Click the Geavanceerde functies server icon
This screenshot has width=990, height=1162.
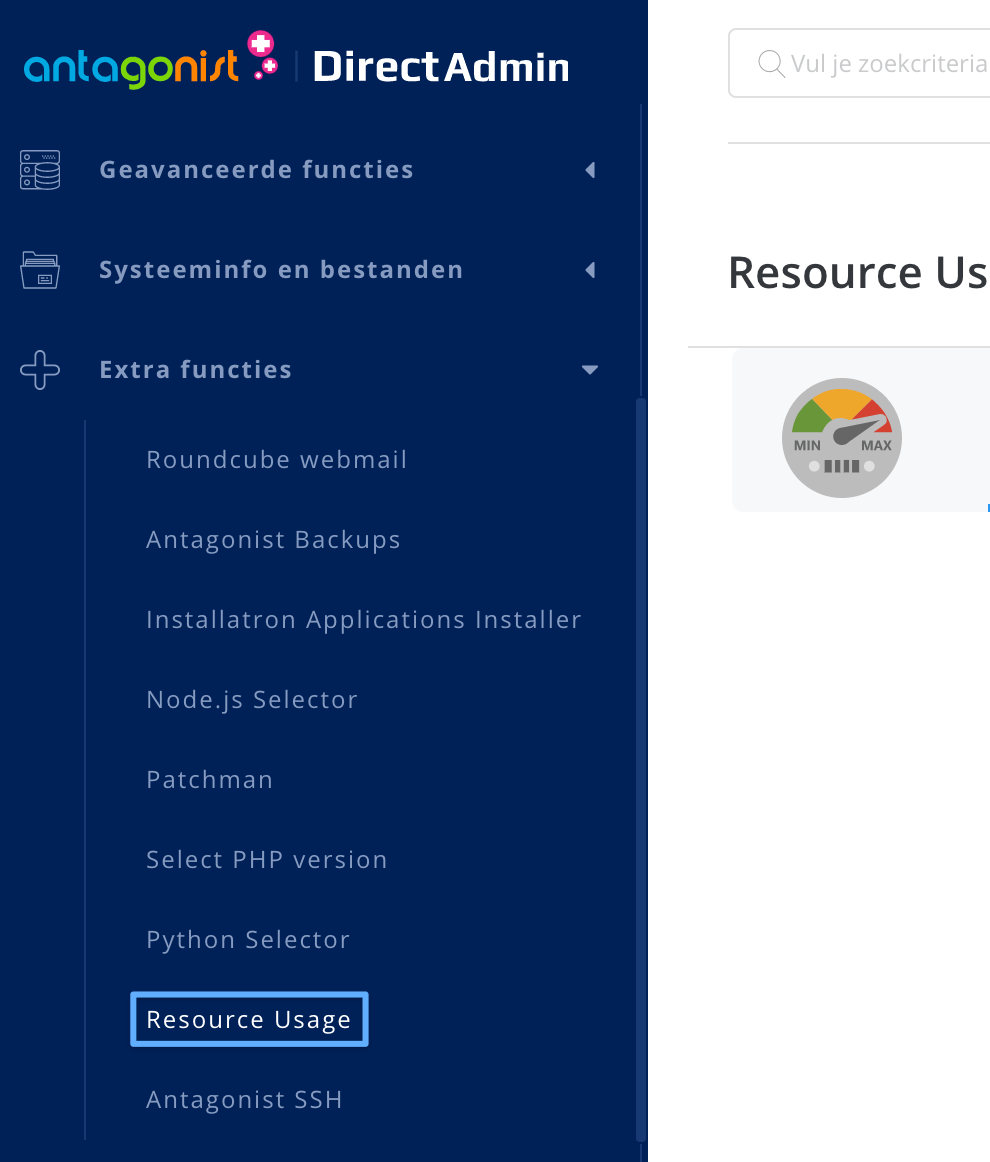click(40, 170)
